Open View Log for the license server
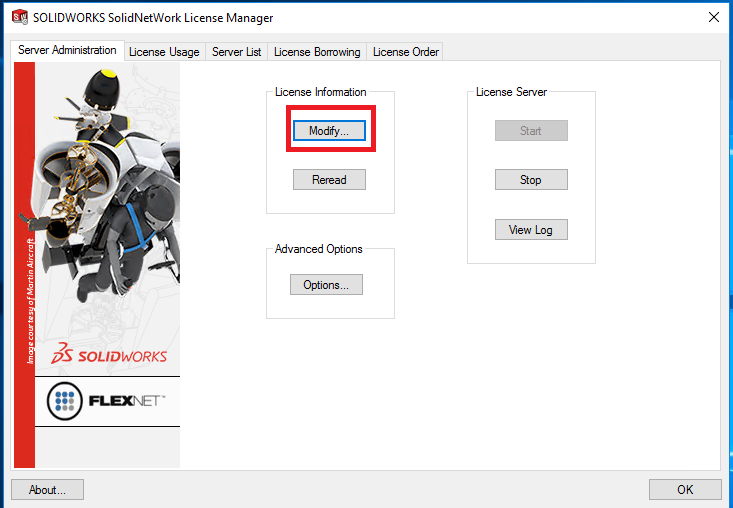This screenshot has width=733, height=508. pyautogui.click(x=531, y=229)
